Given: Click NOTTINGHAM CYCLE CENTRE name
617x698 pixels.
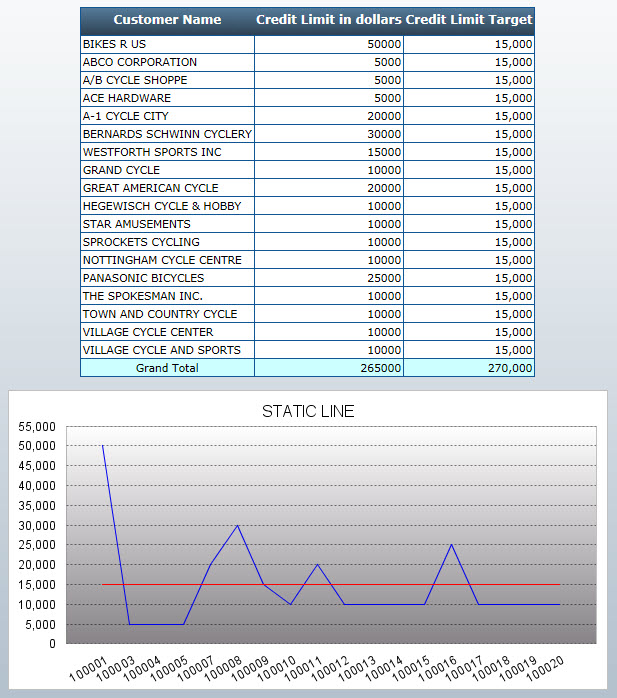Looking at the screenshot, I should coord(167,260).
